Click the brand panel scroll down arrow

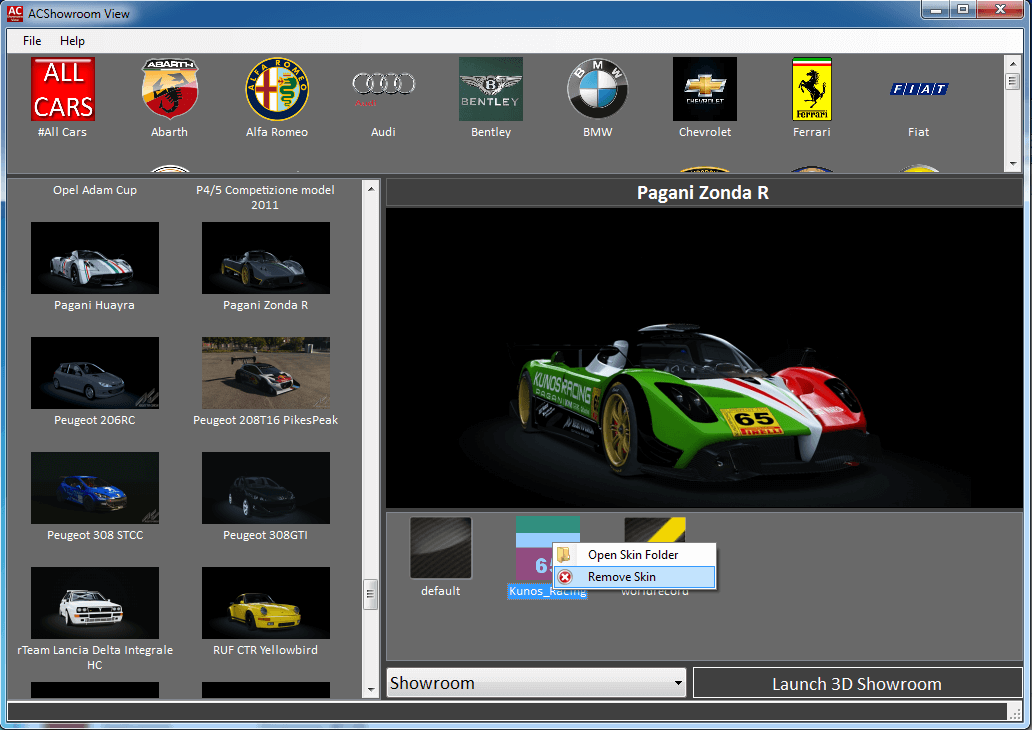click(x=1013, y=163)
